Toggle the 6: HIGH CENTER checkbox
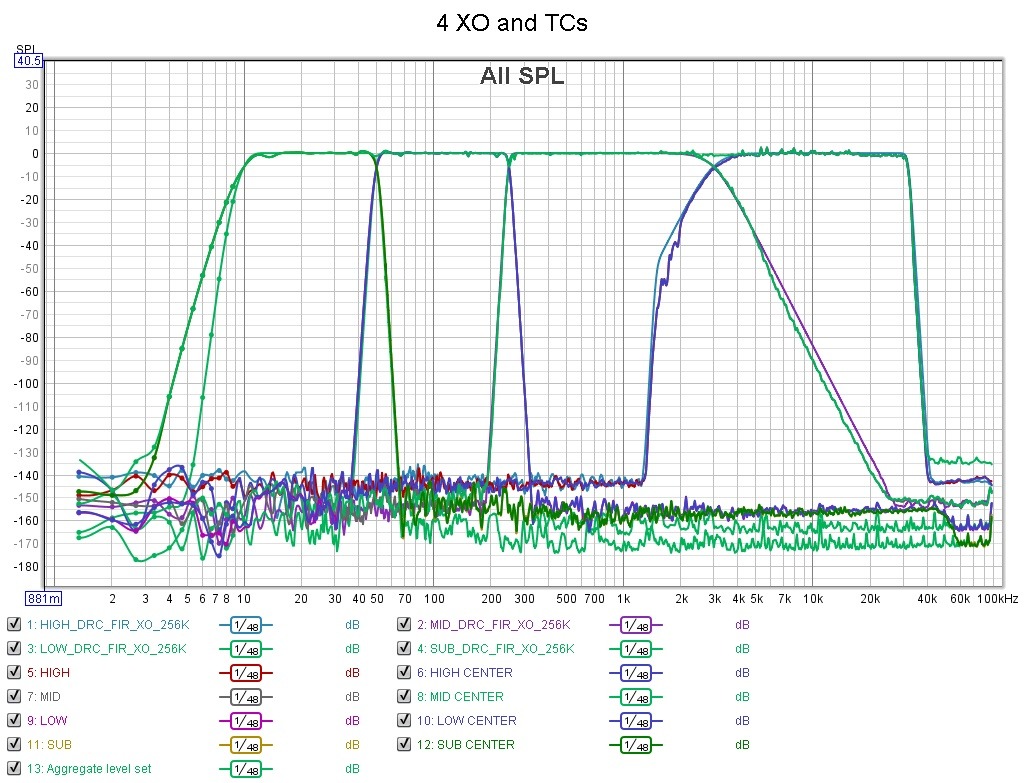The height and width of the screenshot is (783, 1024). [404, 672]
